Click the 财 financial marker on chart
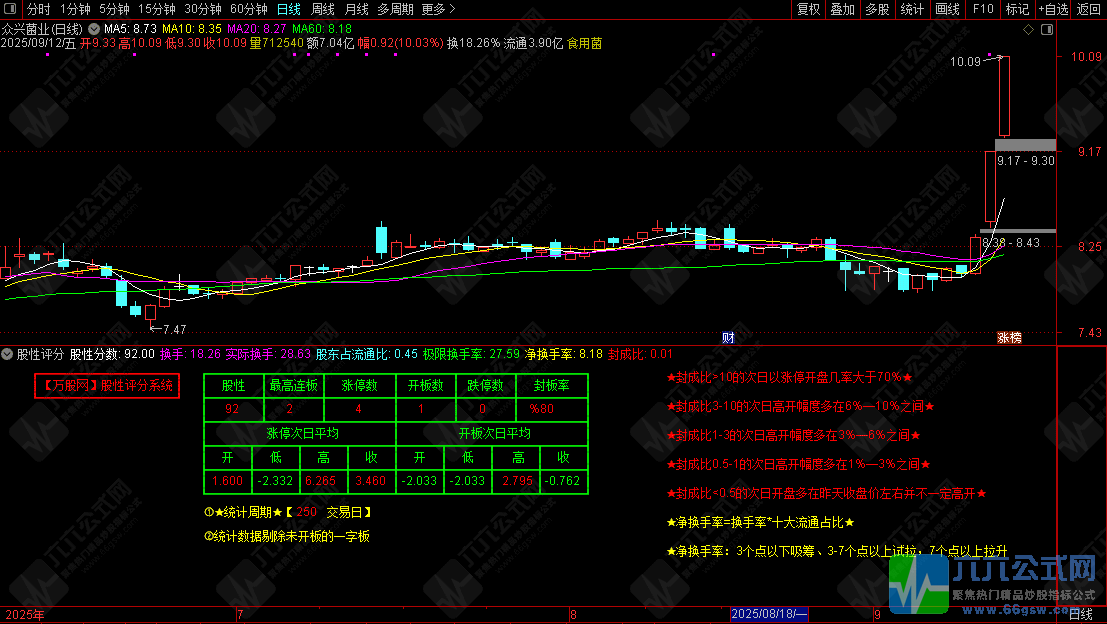1107x624 pixels. point(728,337)
